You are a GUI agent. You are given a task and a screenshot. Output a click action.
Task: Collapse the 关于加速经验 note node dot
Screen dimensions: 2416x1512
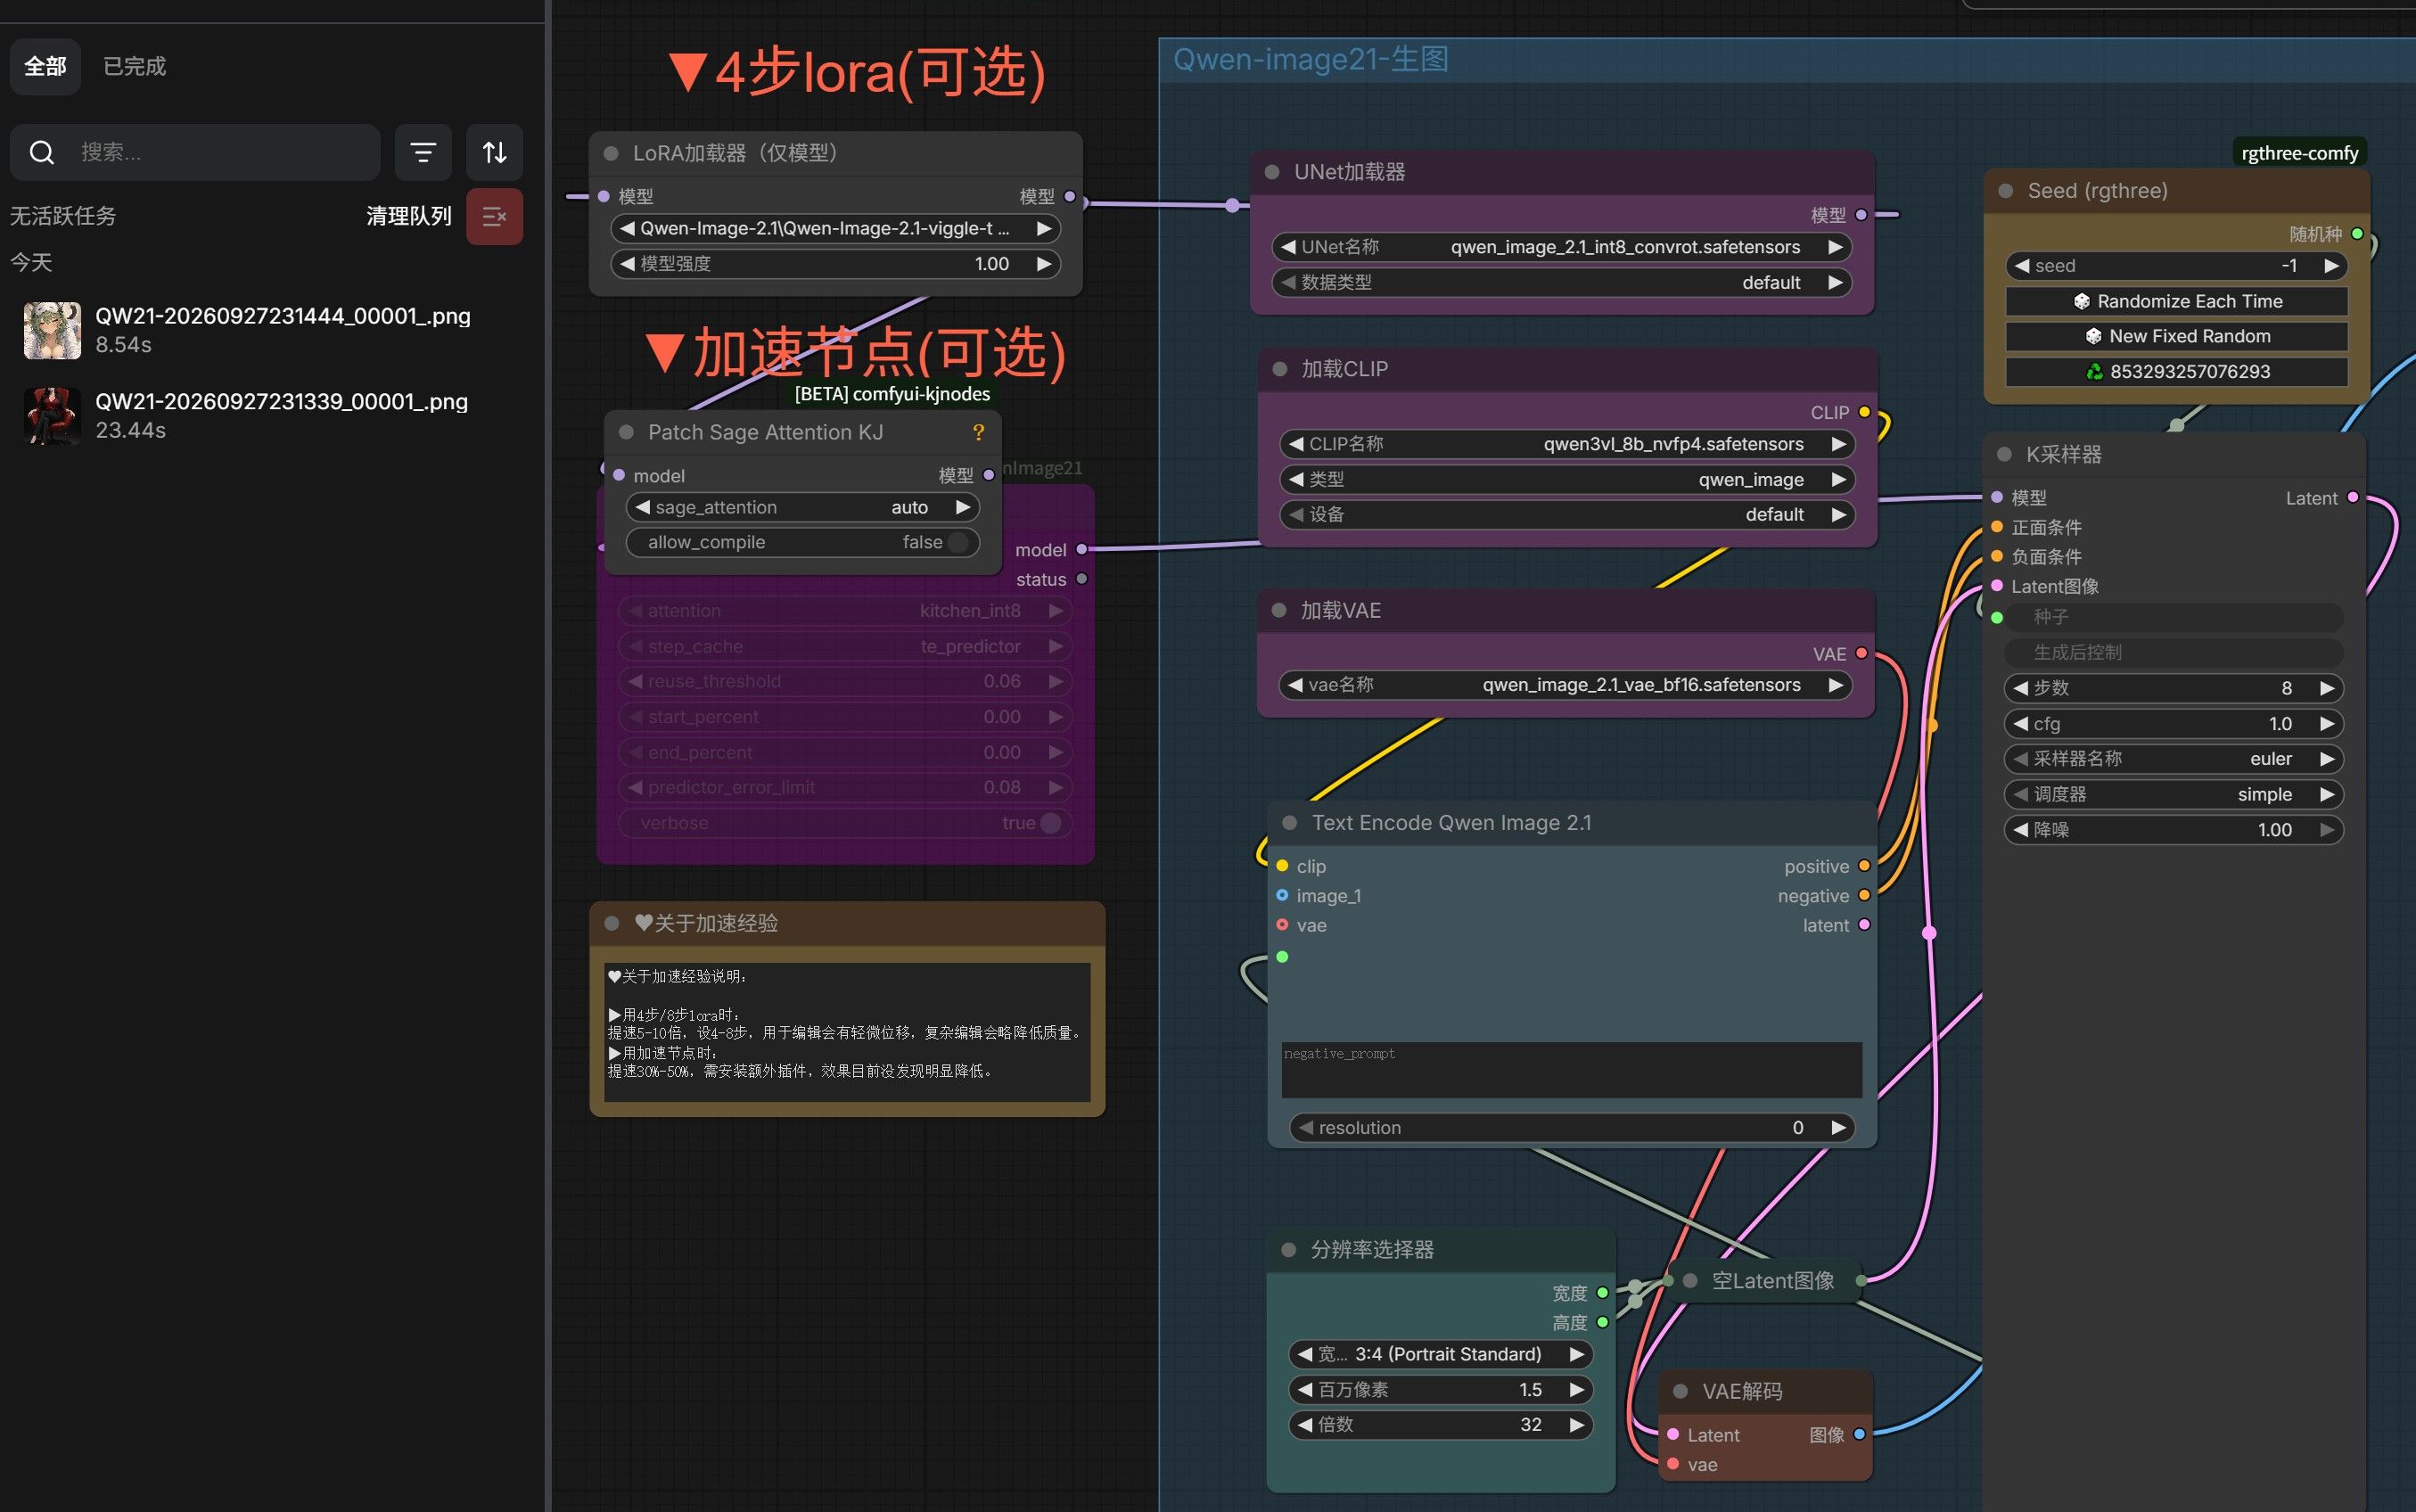coord(612,923)
